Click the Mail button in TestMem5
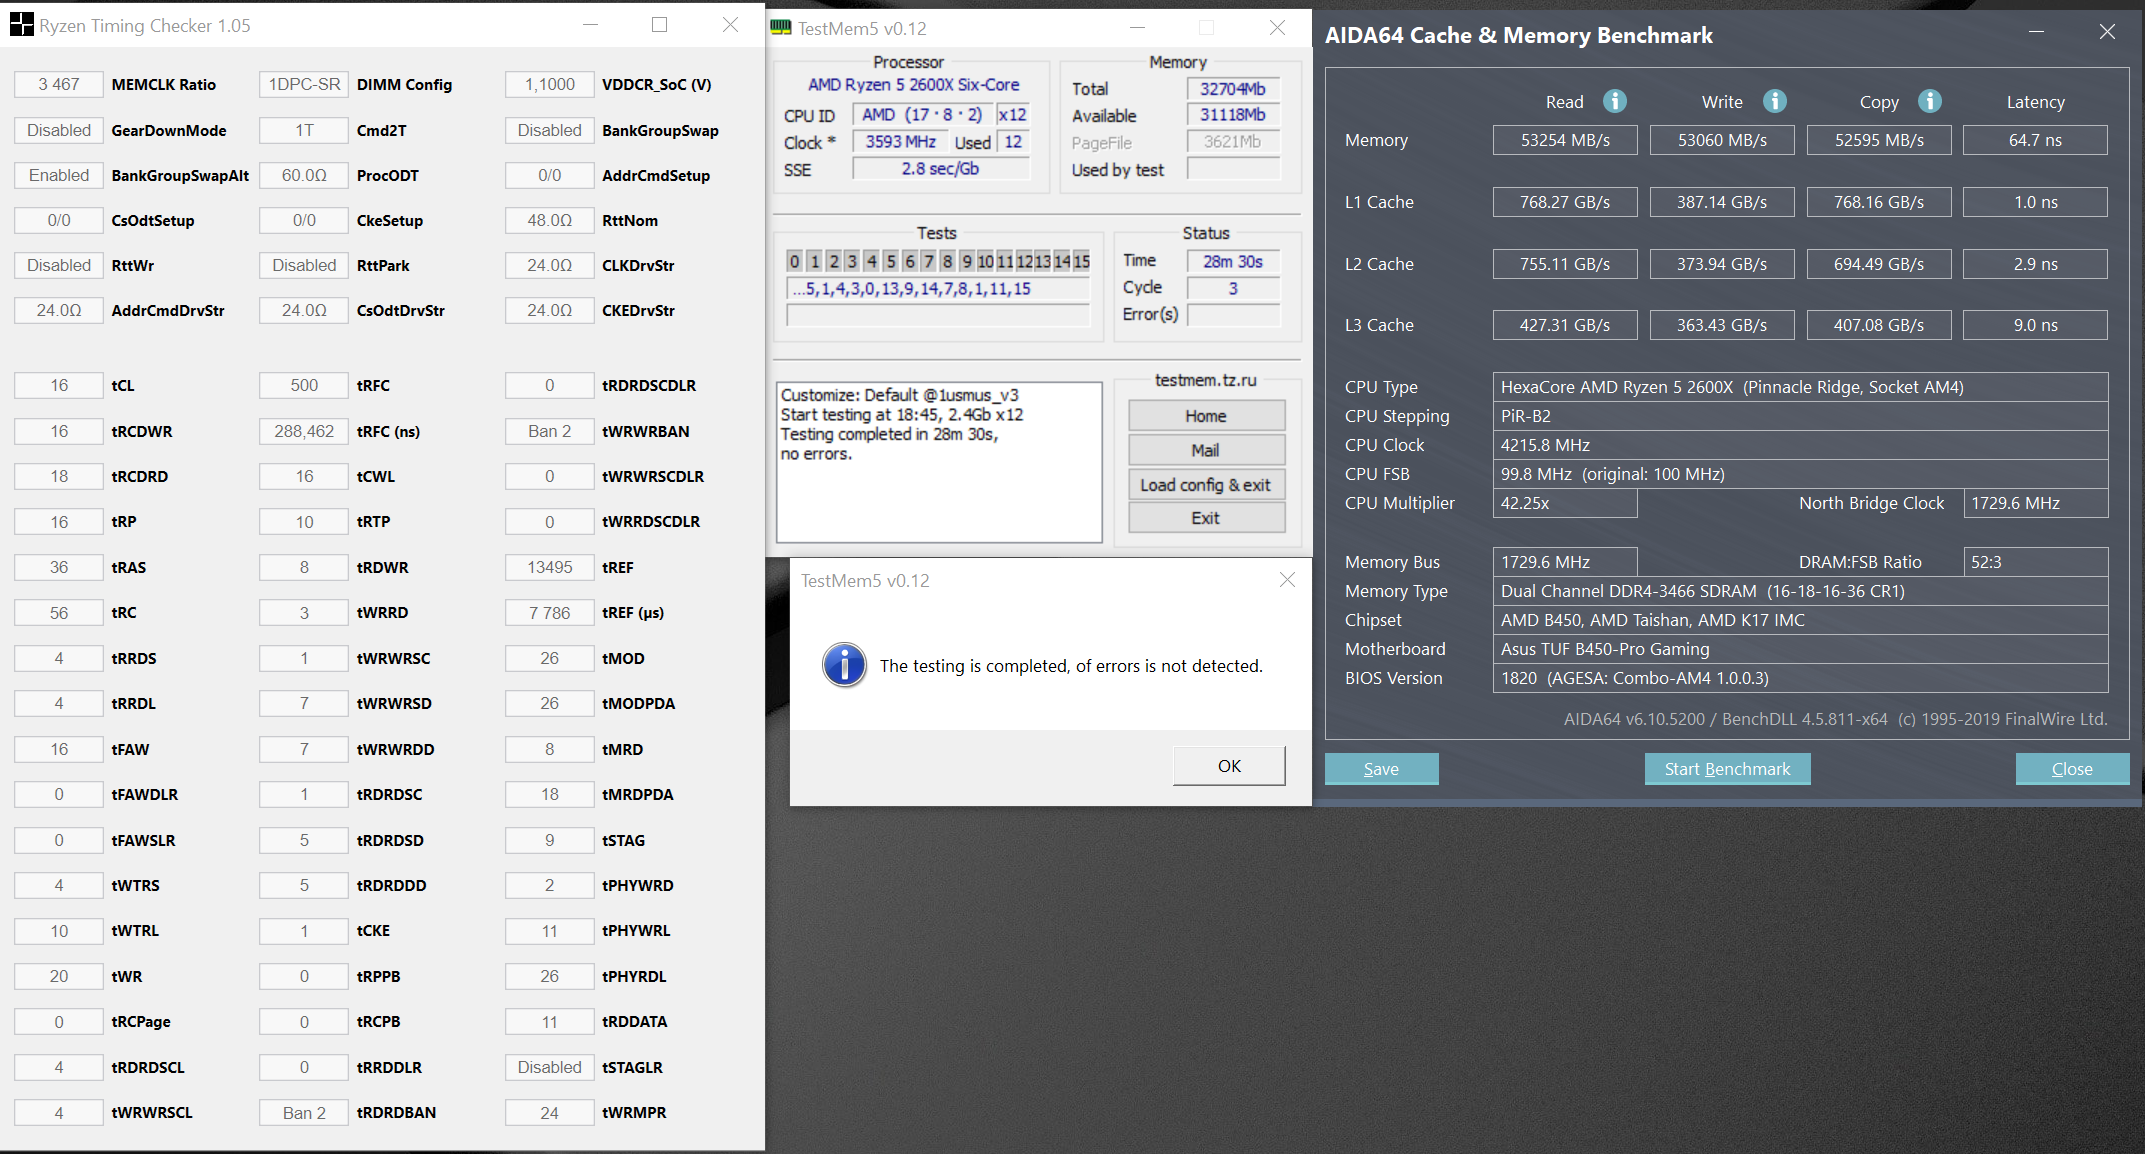The height and width of the screenshot is (1154, 2145). coord(1206,450)
